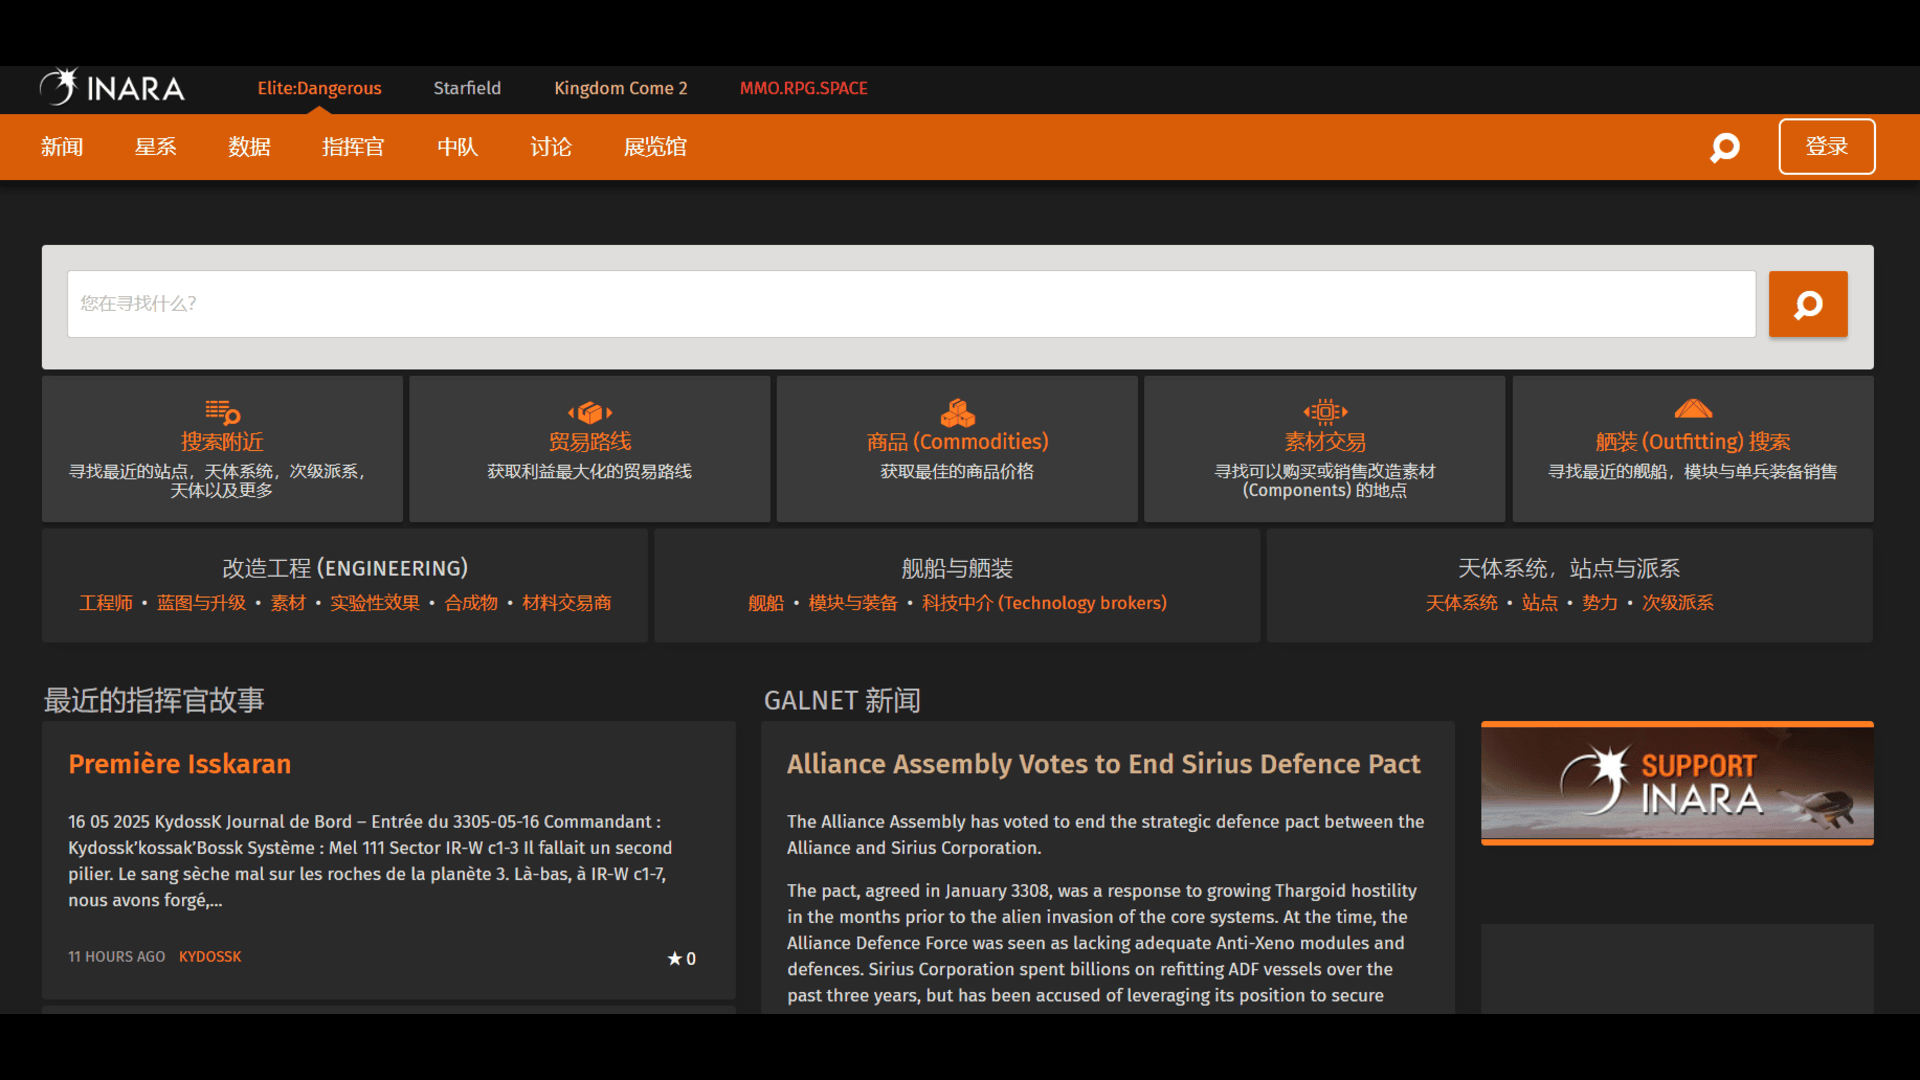Viewport: 1920px width, 1080px height.
Task: Open the 素材 engineering link
Action: coord(288,603)
